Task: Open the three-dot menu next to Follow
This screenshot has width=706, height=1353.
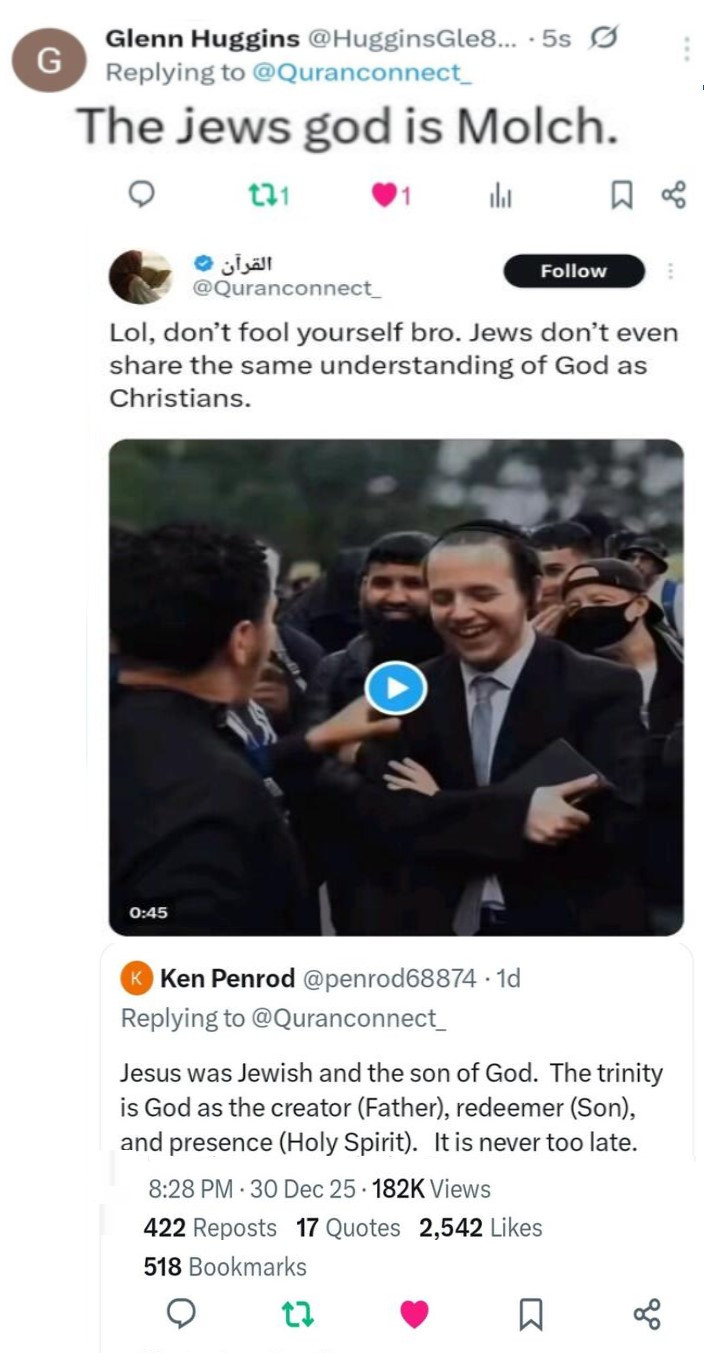Action: (x=670, y=271)
